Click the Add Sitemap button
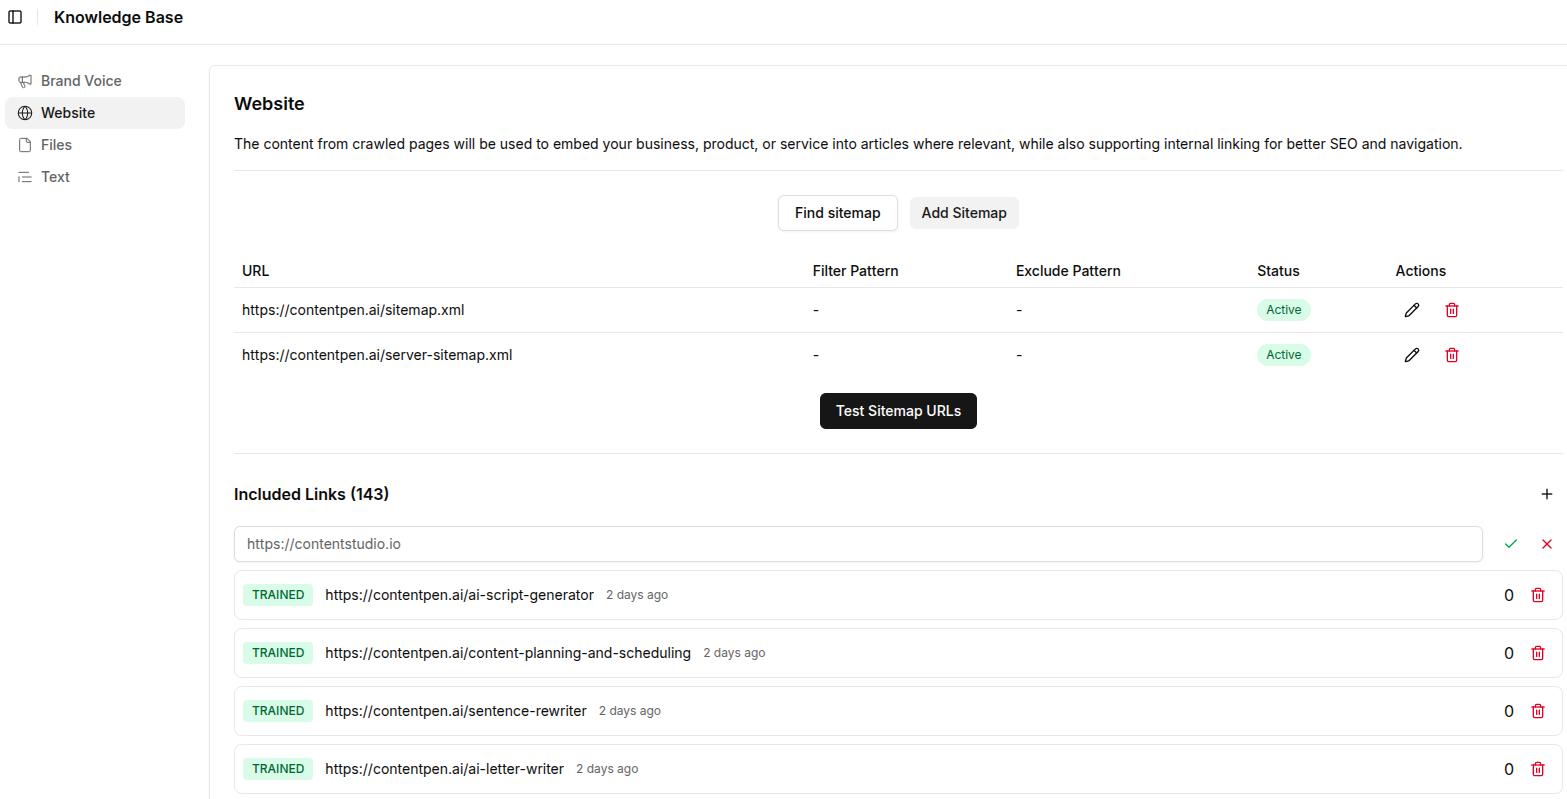The height and width of the screenshot is (799, 1567). [963, 212]
